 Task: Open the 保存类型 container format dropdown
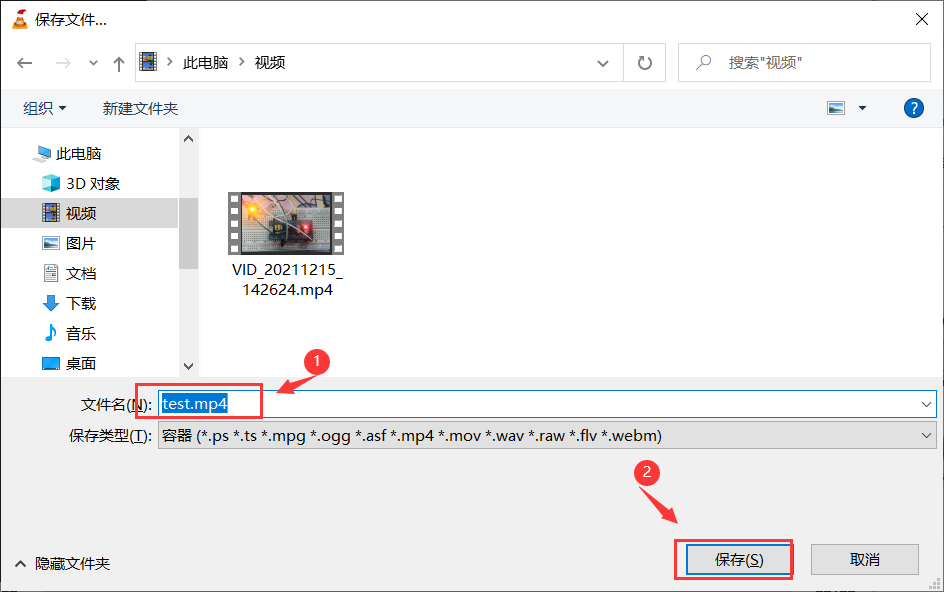point(547,435)
